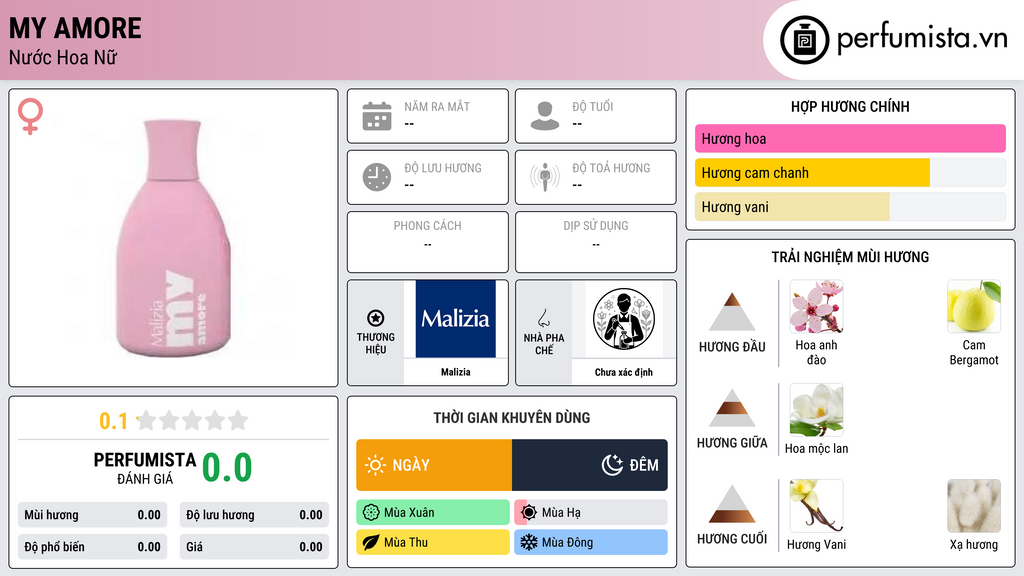This screenshot has width=1024, height=576.
Task: Select the Hương hoa accord bar
Action: [x=850, y=138]
